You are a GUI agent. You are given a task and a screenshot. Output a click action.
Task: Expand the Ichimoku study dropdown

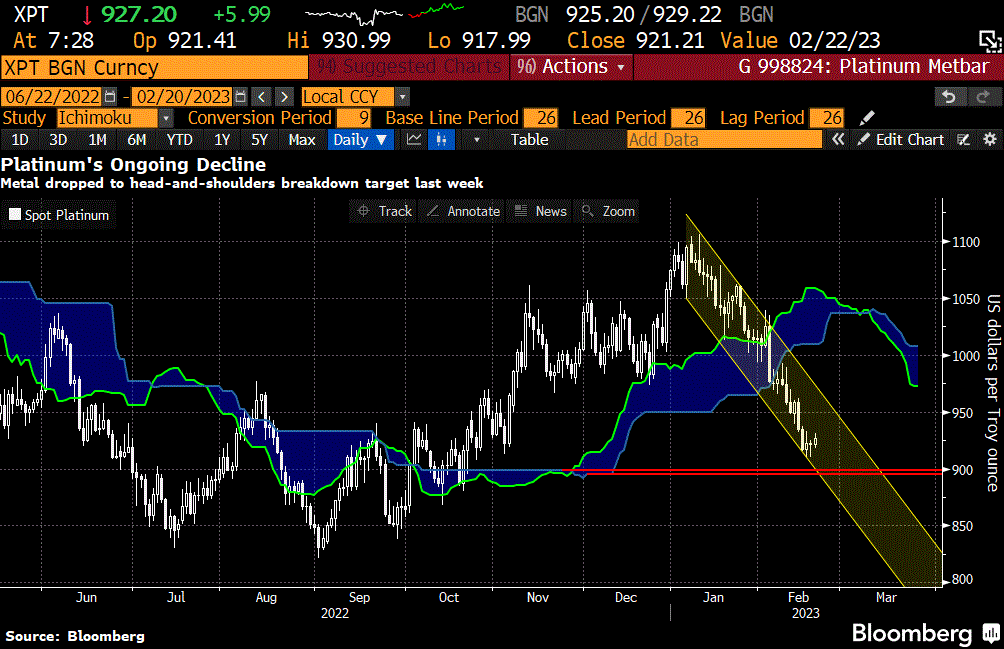coord(166,118)
